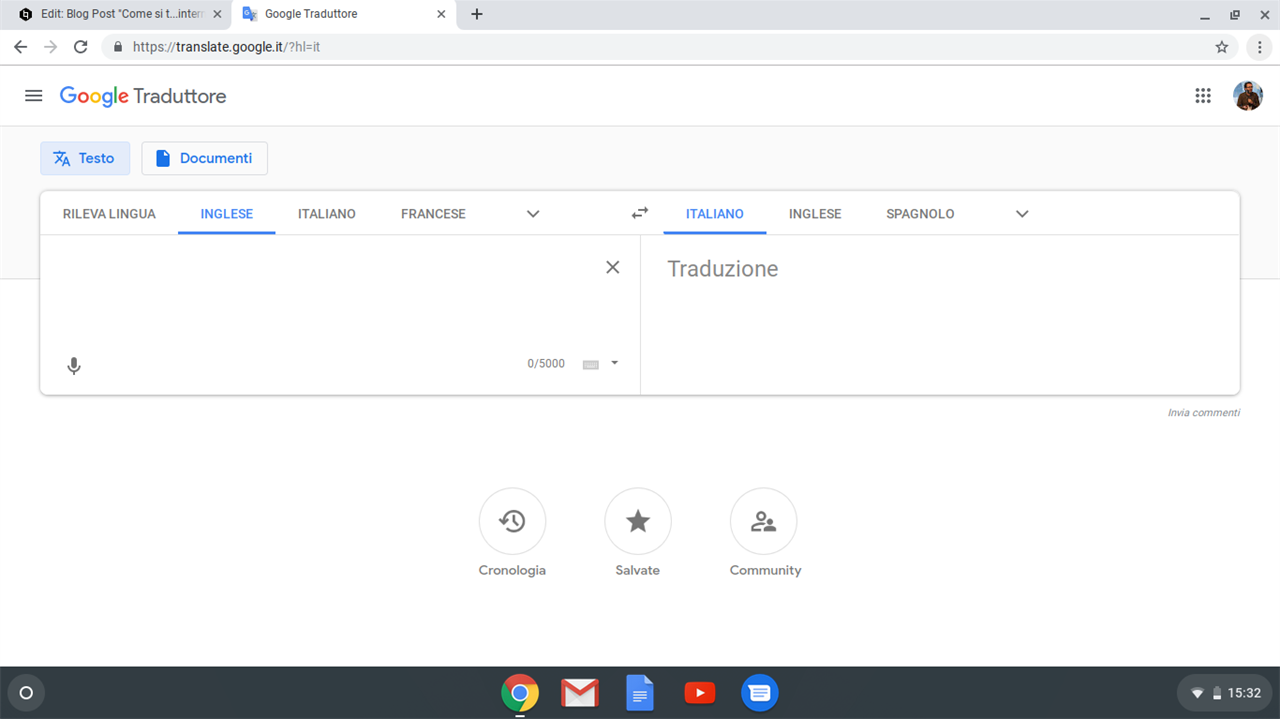The width and height of the screenshot is (1280, 719).
Task: Switch to Documenti translation mode
Action: 204,158
